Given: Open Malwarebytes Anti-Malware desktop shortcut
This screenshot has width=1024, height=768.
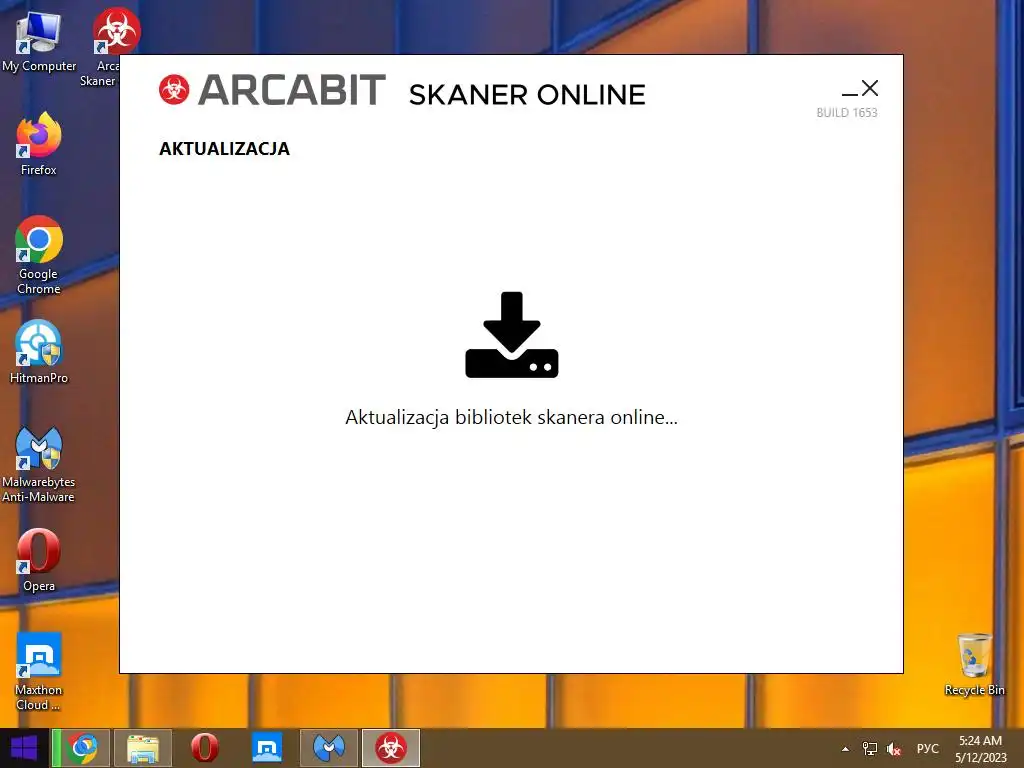Looking at the screenshot, I should tap(39, 465).
